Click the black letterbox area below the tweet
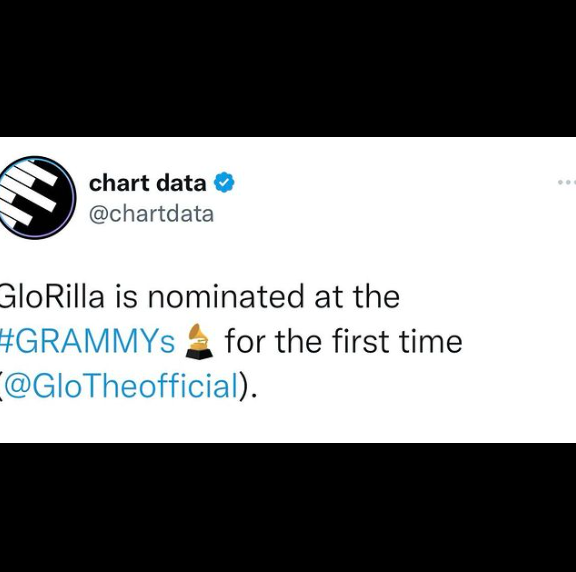This screenshot has height=572, width=576. pyautogui.click(x=288, y=507)
